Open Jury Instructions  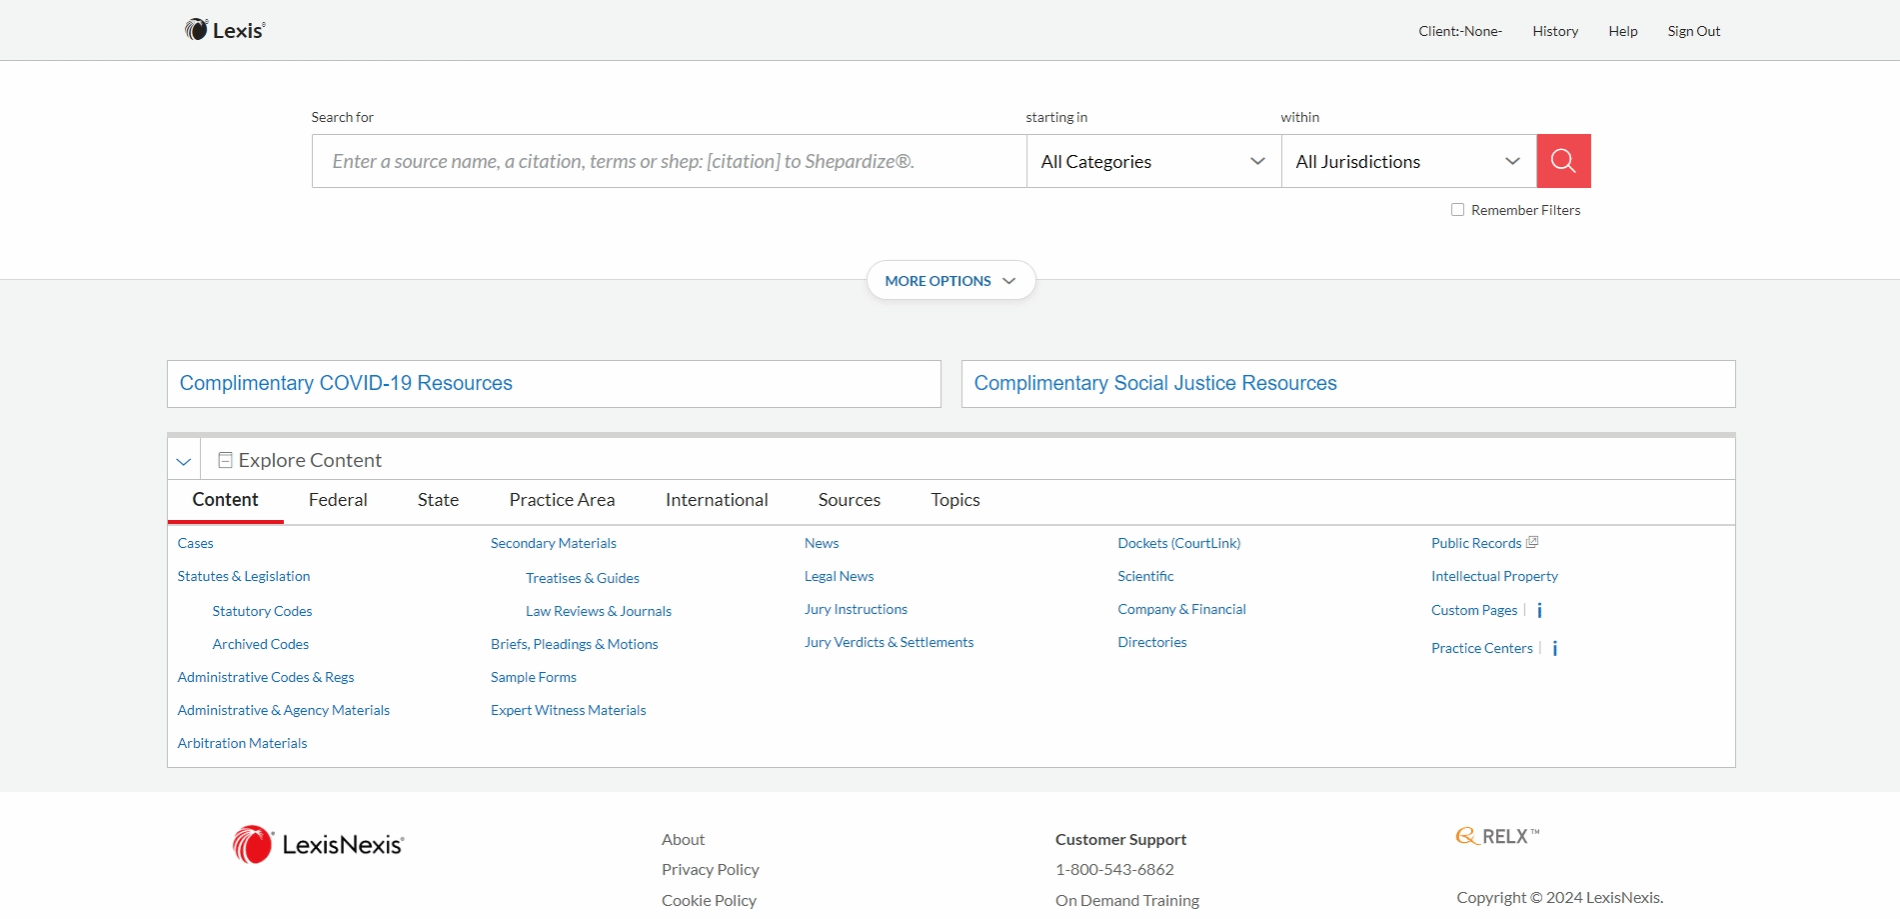[x=856, y=609]
